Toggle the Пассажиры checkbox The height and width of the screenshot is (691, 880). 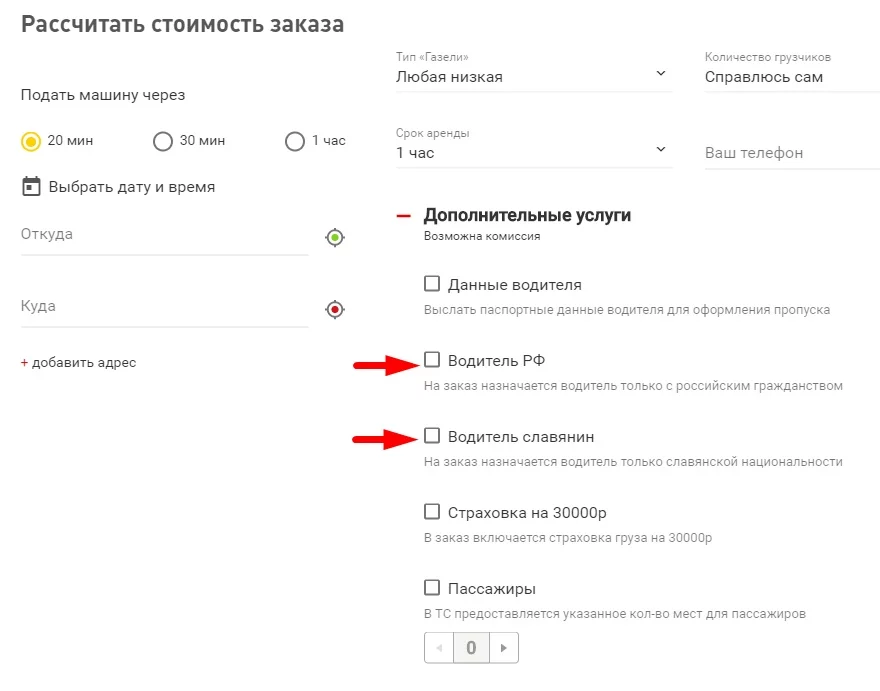pos(432,588)
